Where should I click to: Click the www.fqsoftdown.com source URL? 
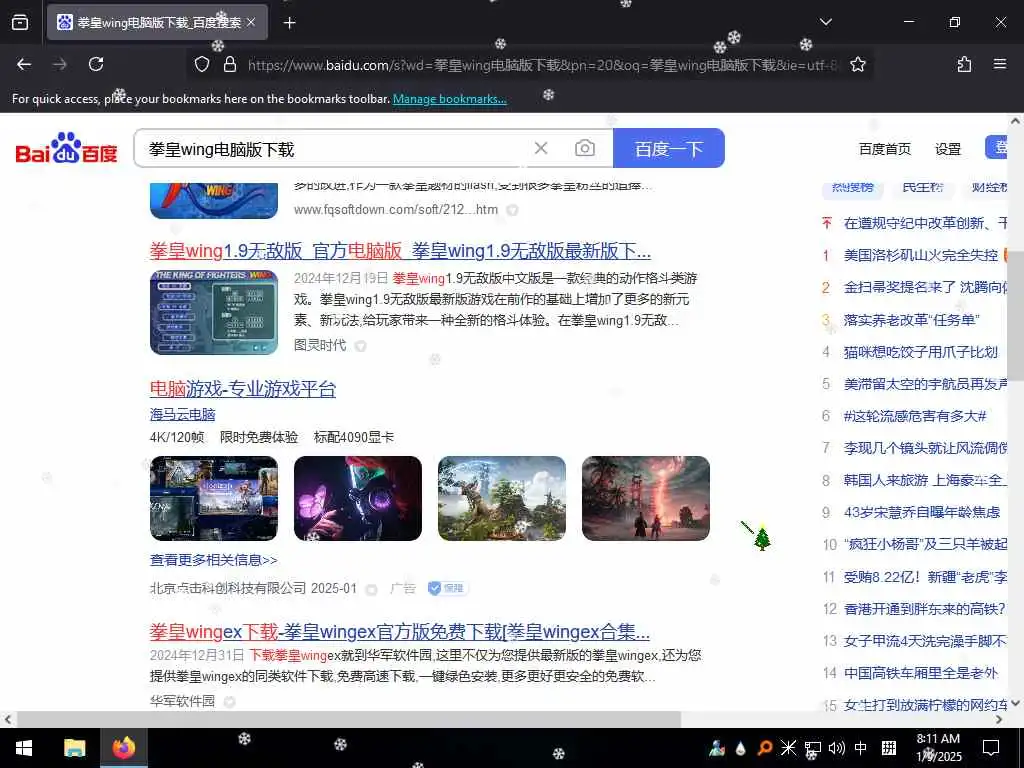coord(396,210)
